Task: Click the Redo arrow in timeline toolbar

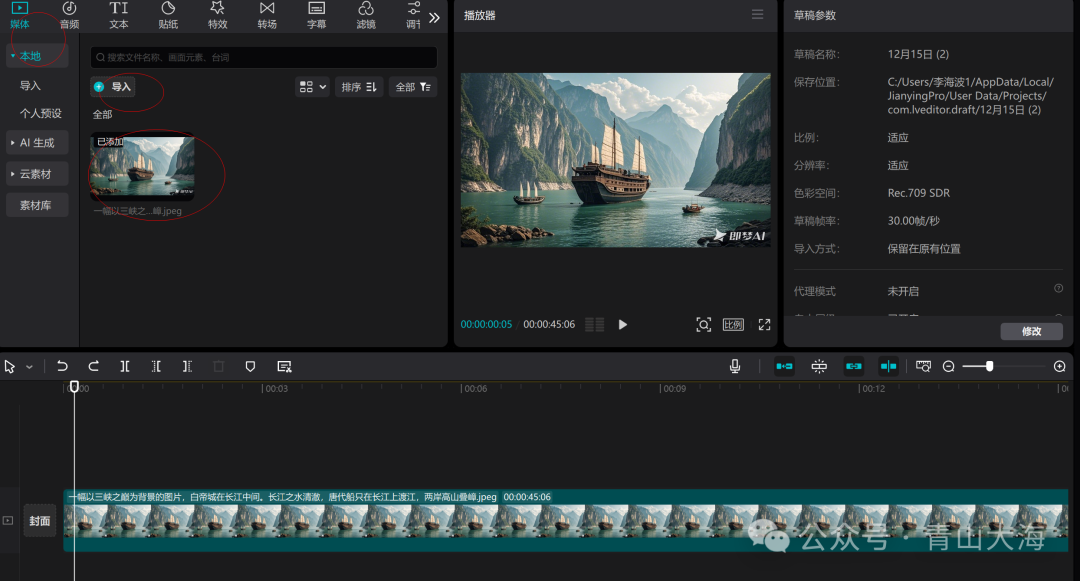Action: (93, 367)
